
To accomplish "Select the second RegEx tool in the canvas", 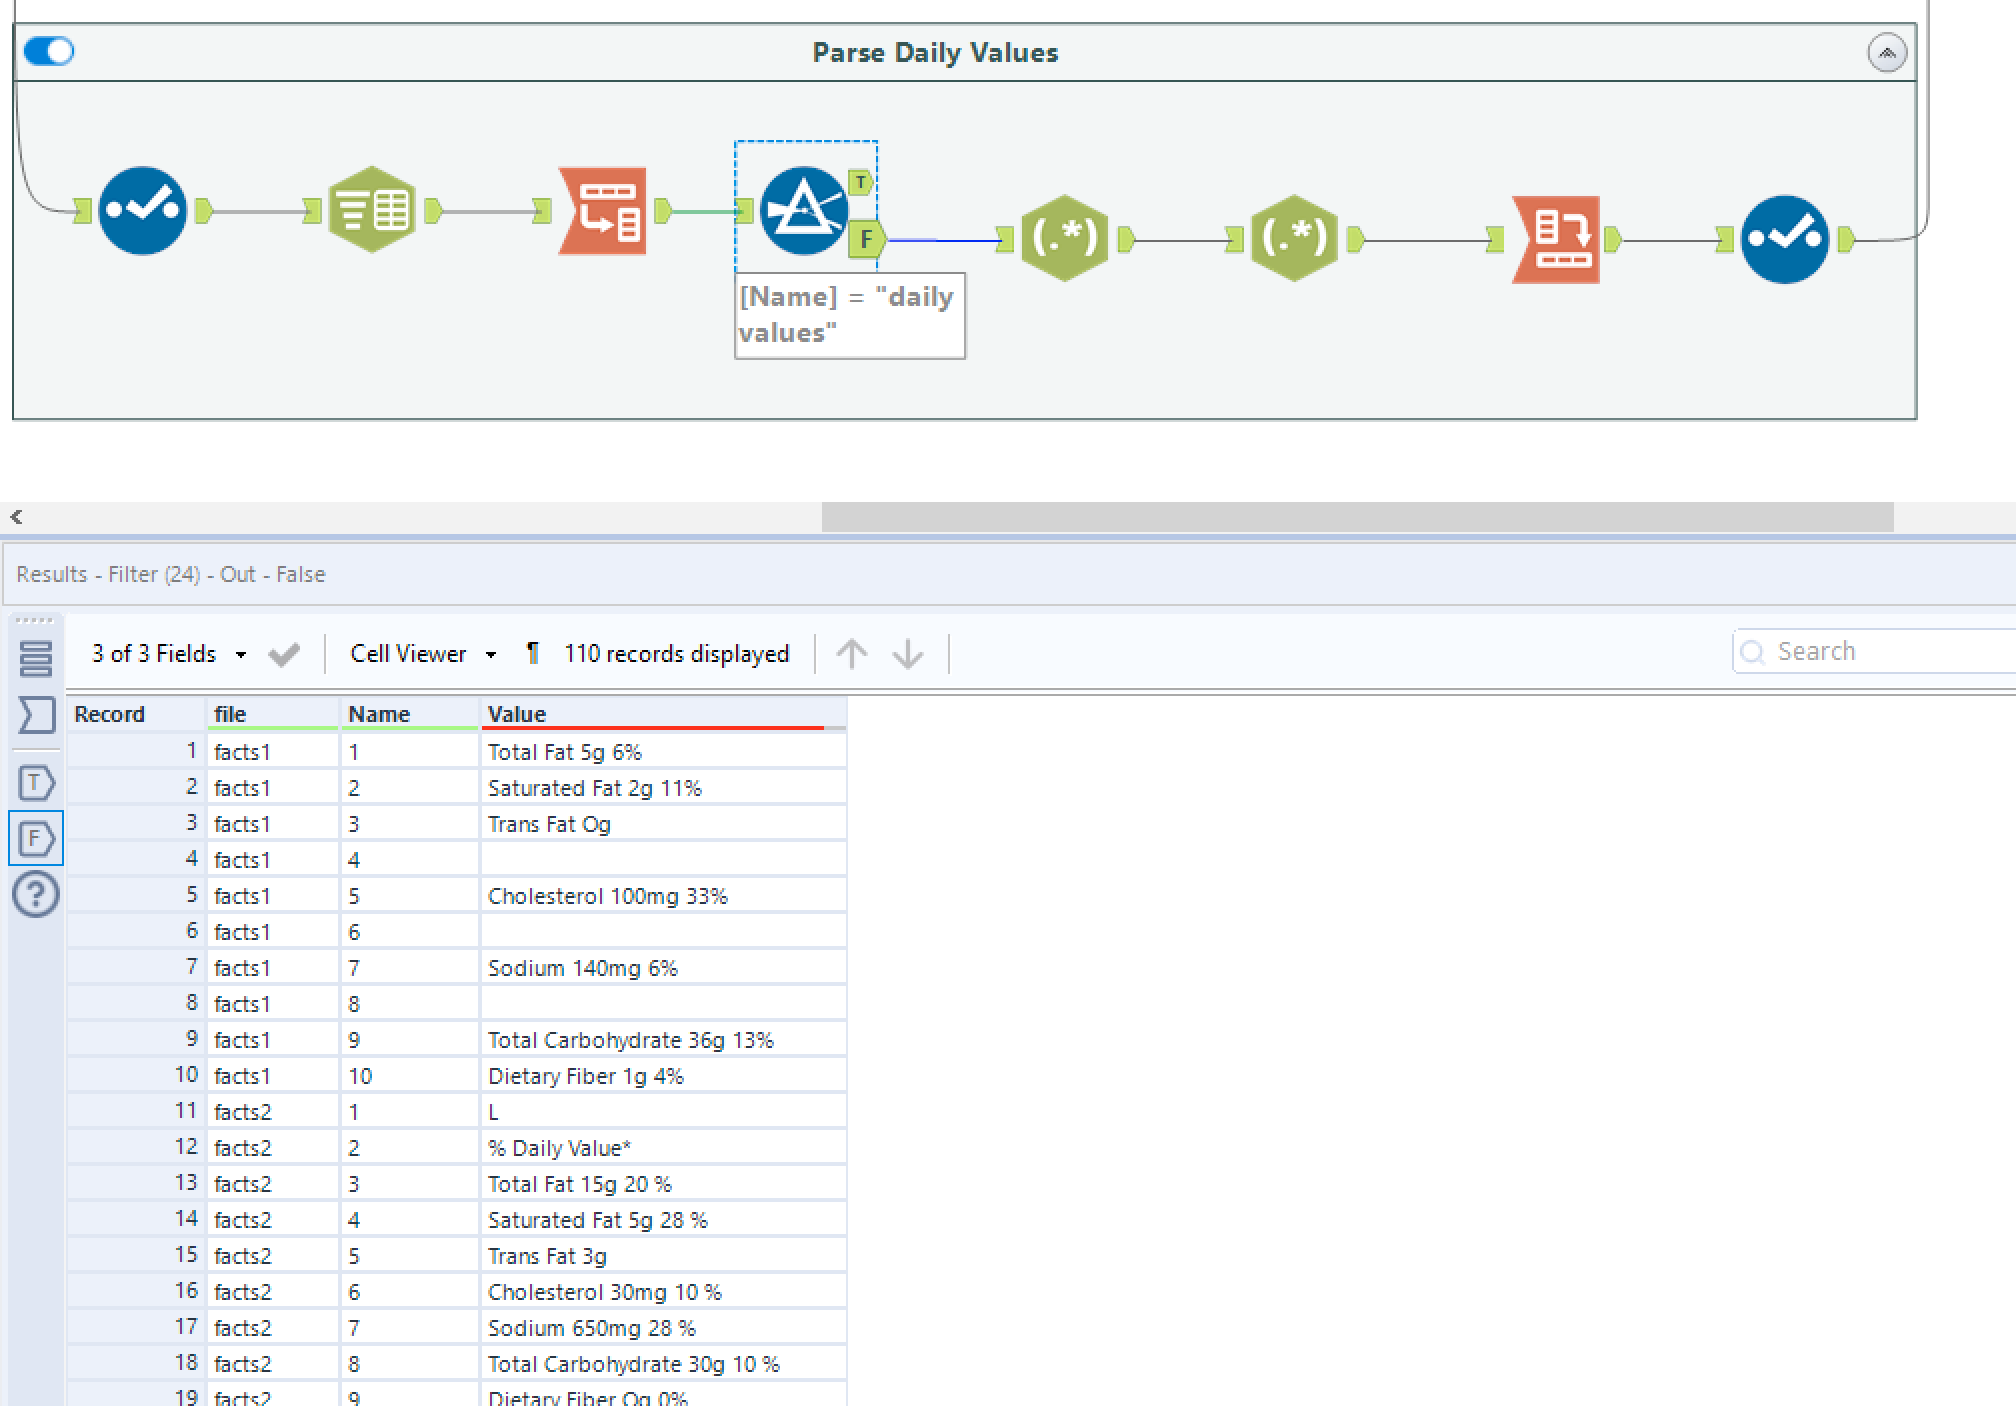I will click(1294, 238).
